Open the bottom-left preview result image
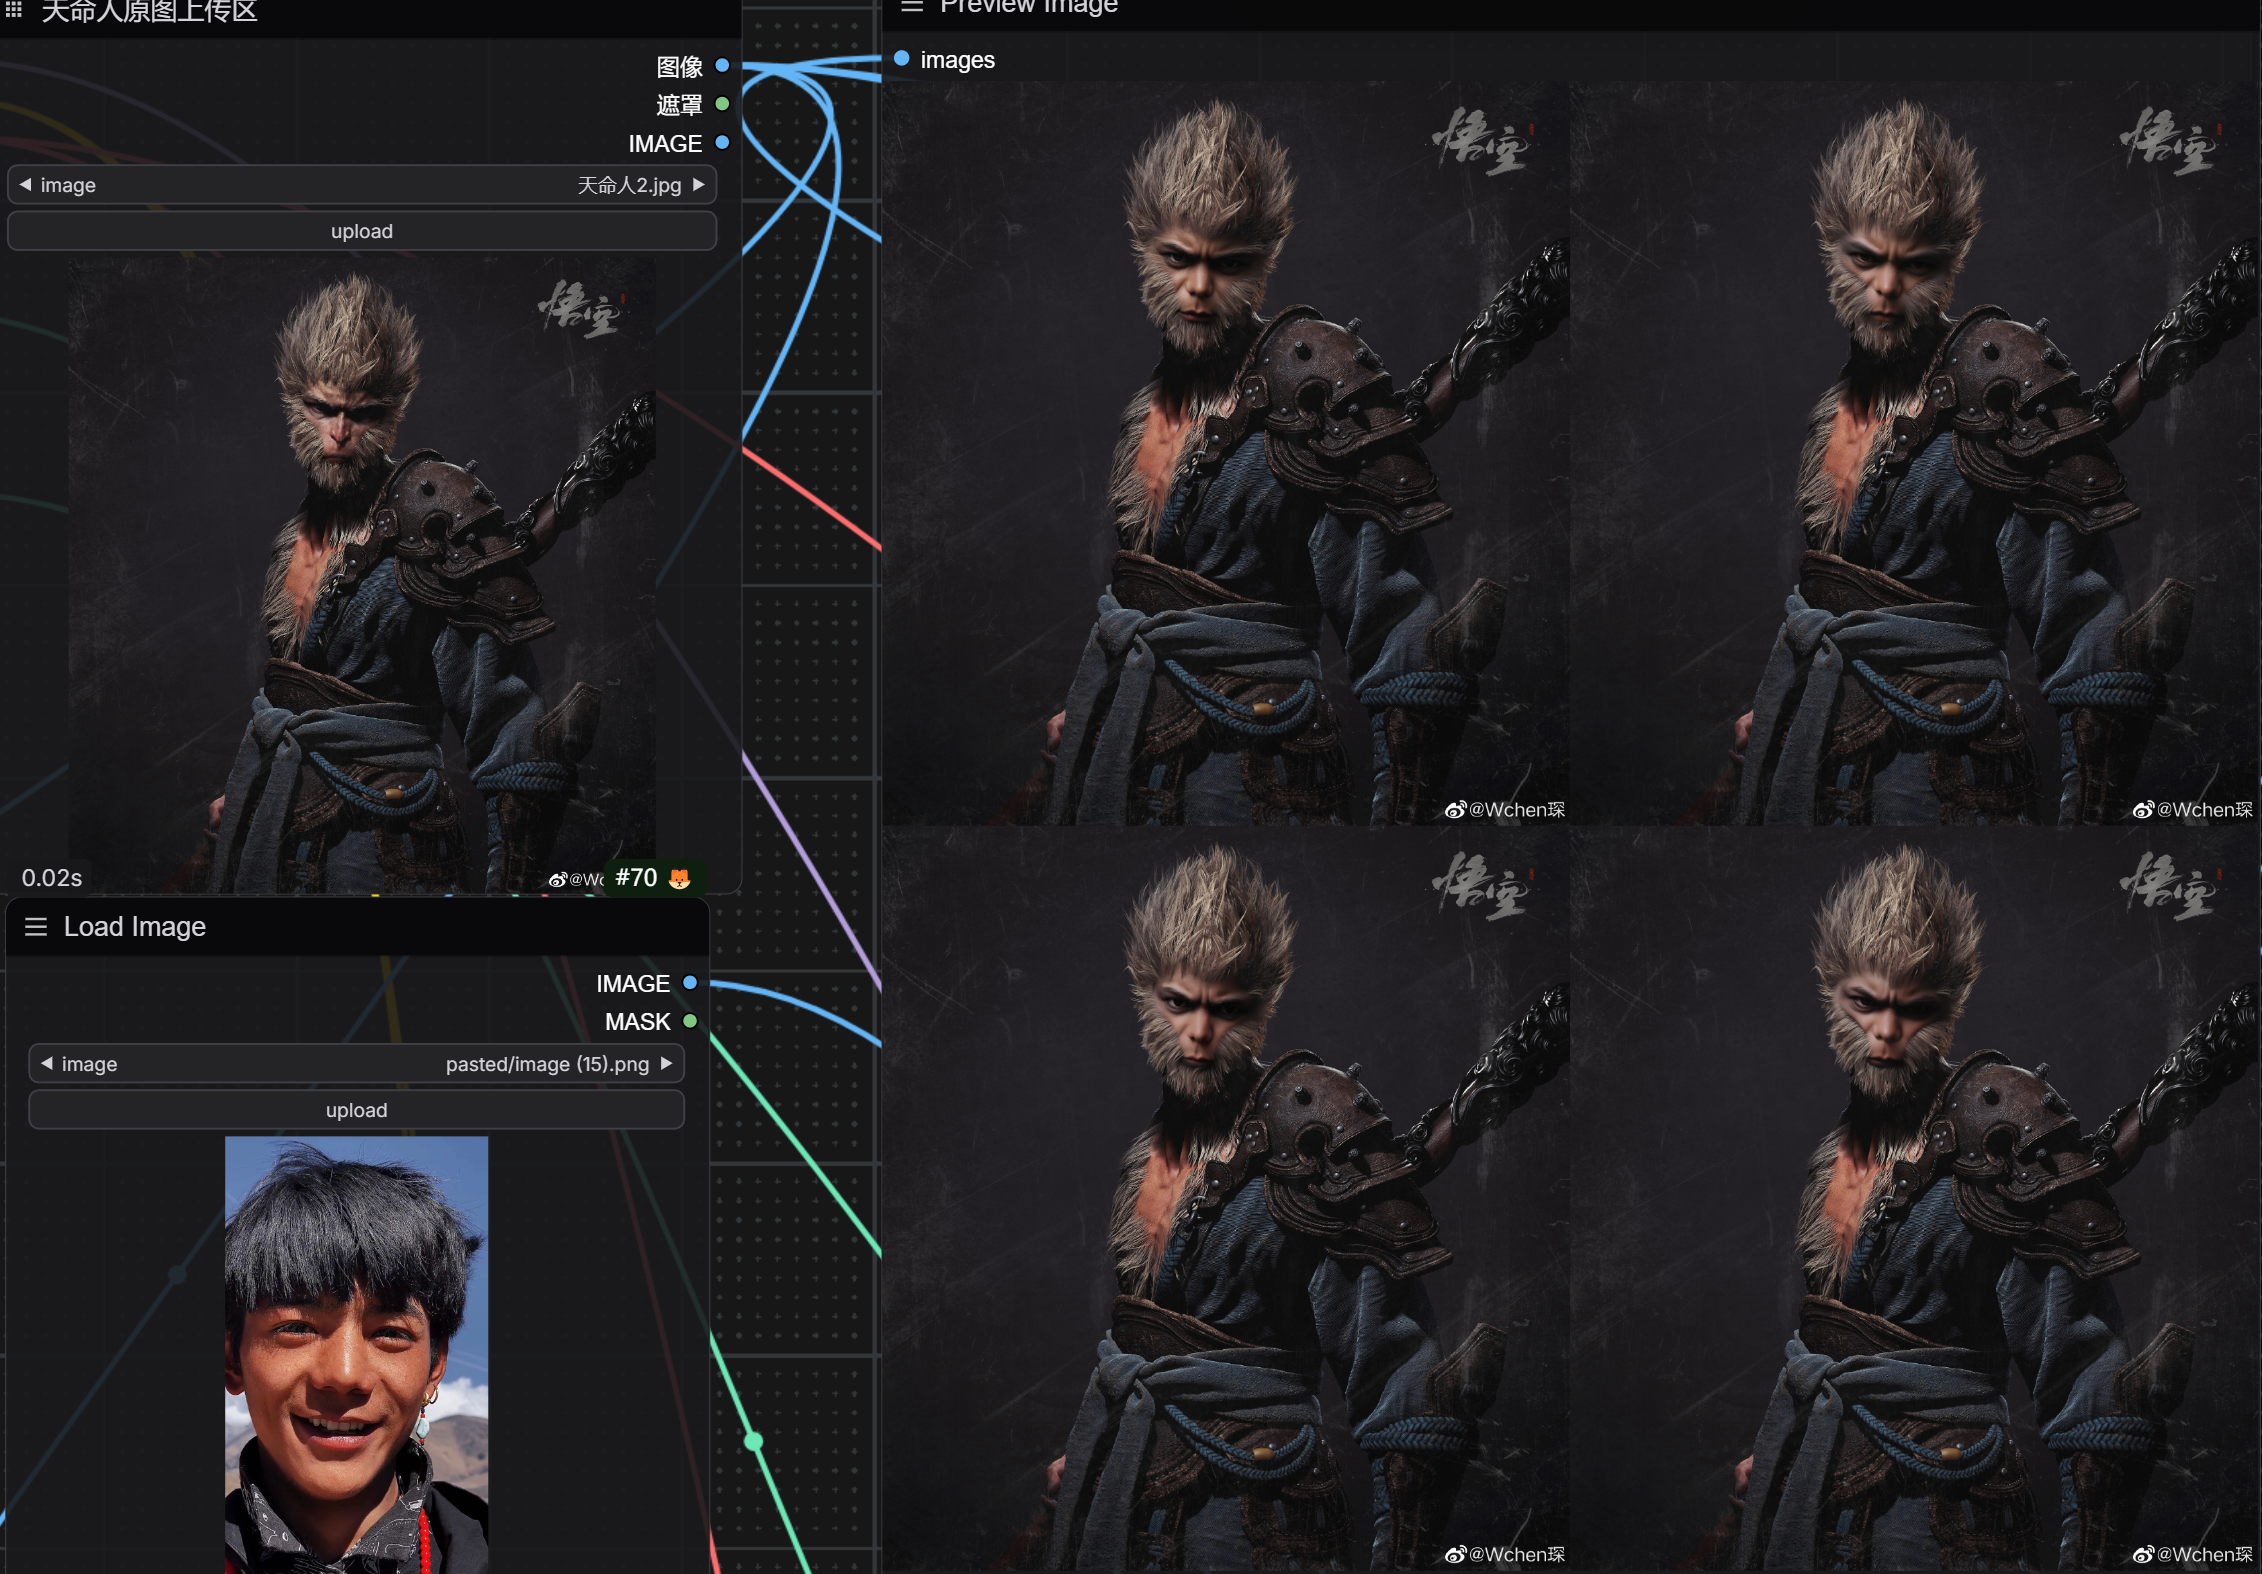The height and width of the screenshot is (1574, 2262). (x=1225, y=1198)
